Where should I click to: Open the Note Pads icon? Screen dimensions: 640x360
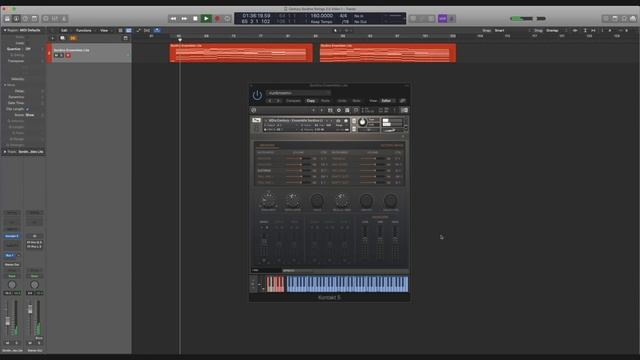point(615,18)
